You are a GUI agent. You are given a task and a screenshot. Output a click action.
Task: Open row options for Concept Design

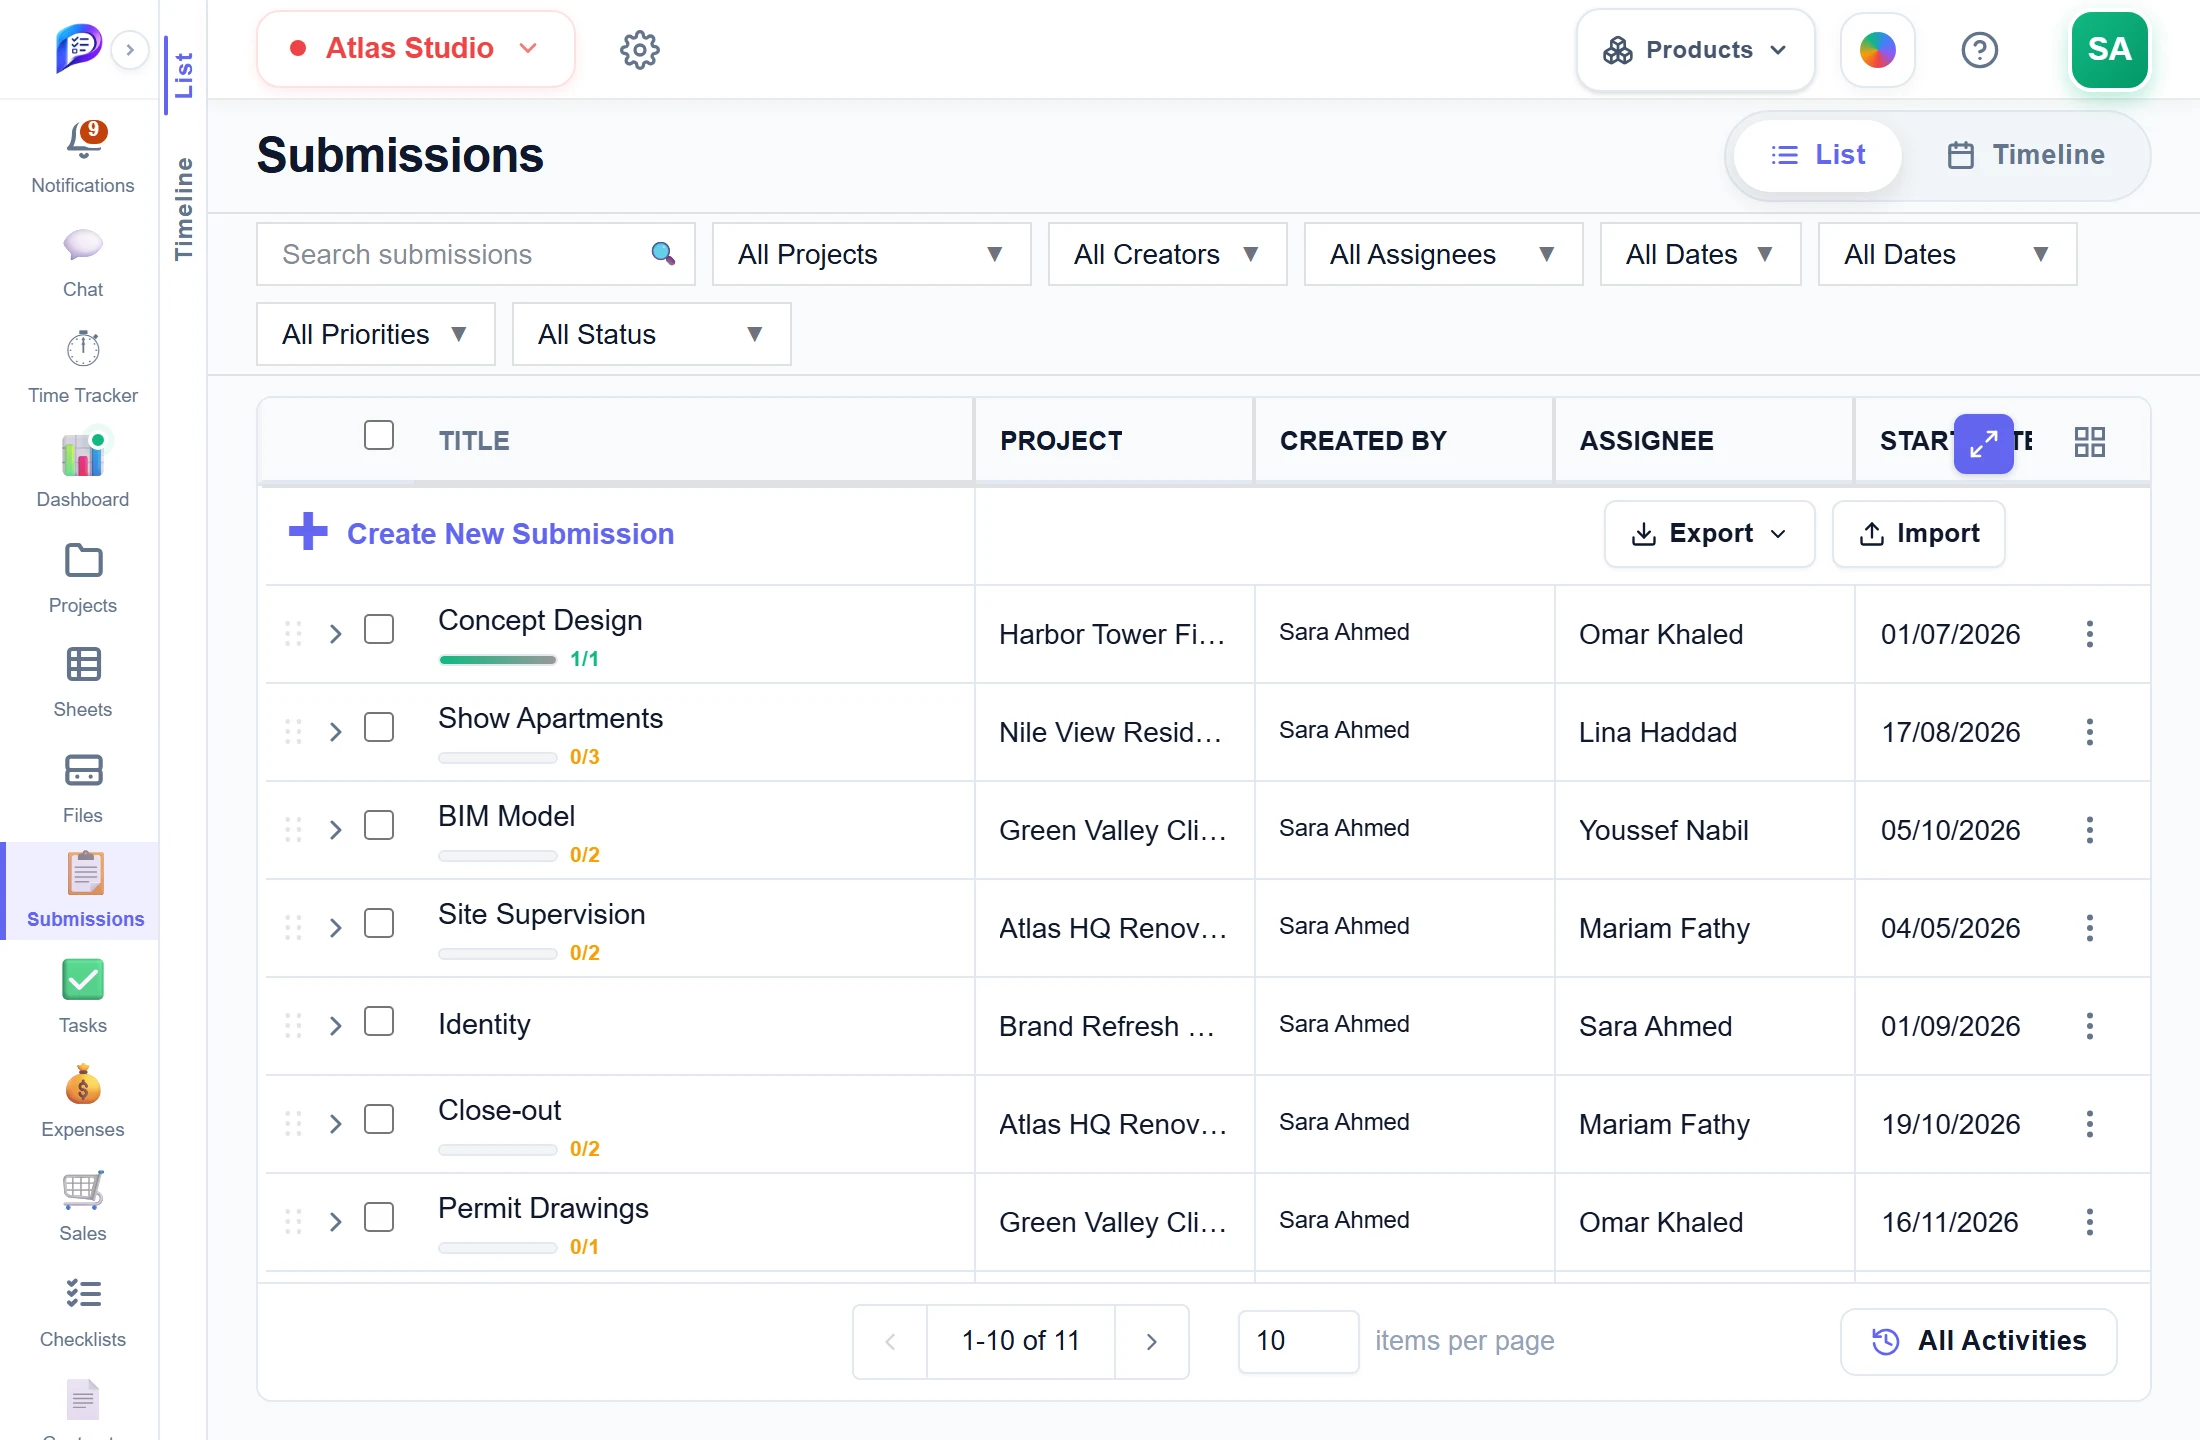(x=2090, y=634)
